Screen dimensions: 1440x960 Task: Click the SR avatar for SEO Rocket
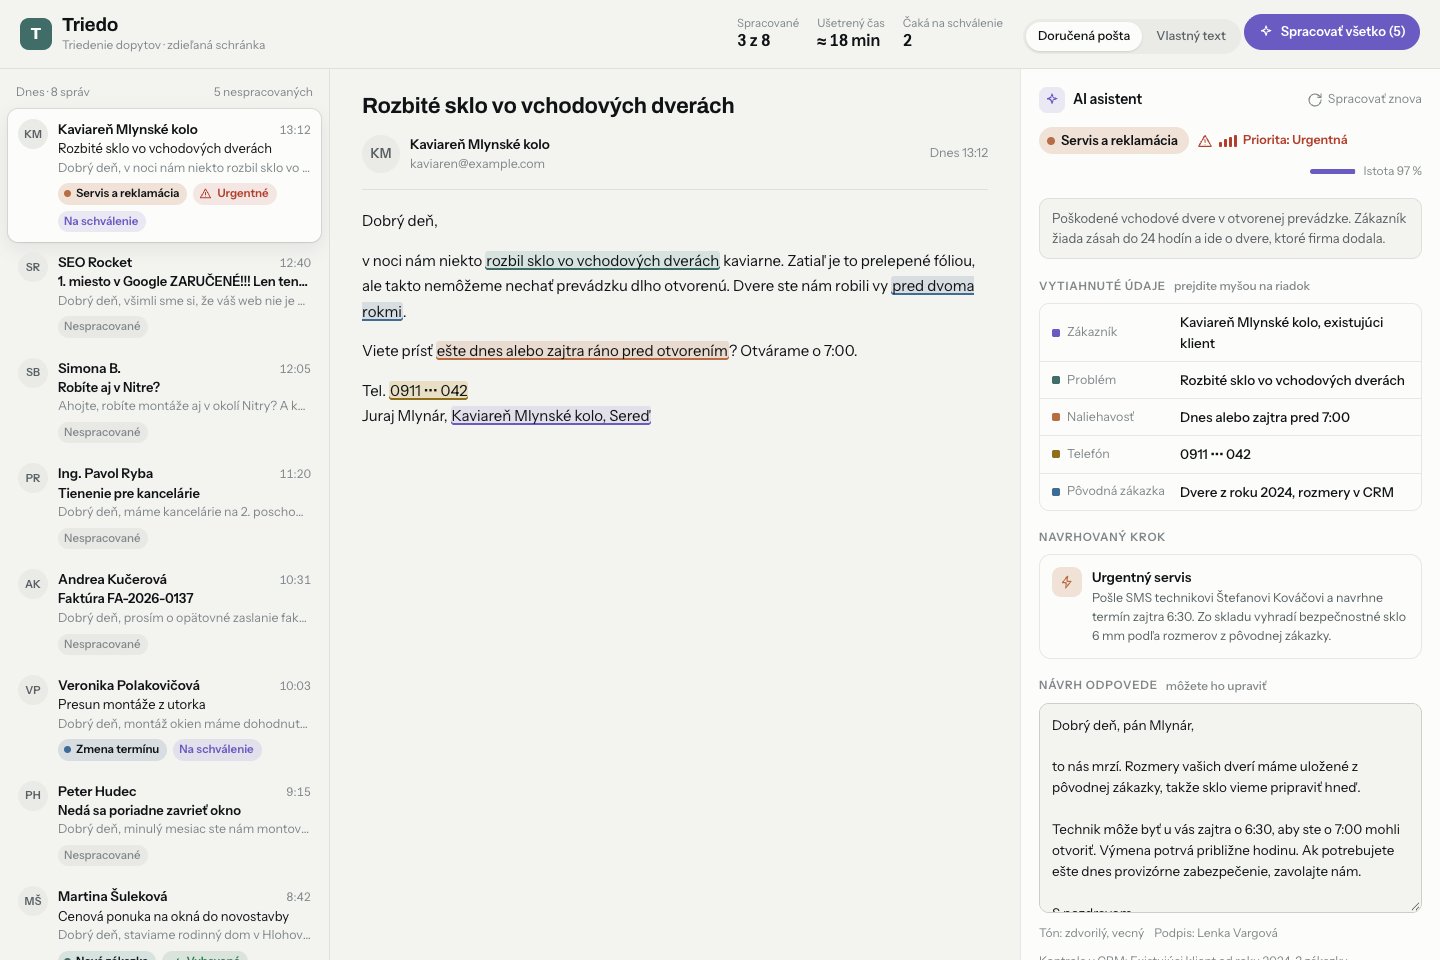(33, 267)
